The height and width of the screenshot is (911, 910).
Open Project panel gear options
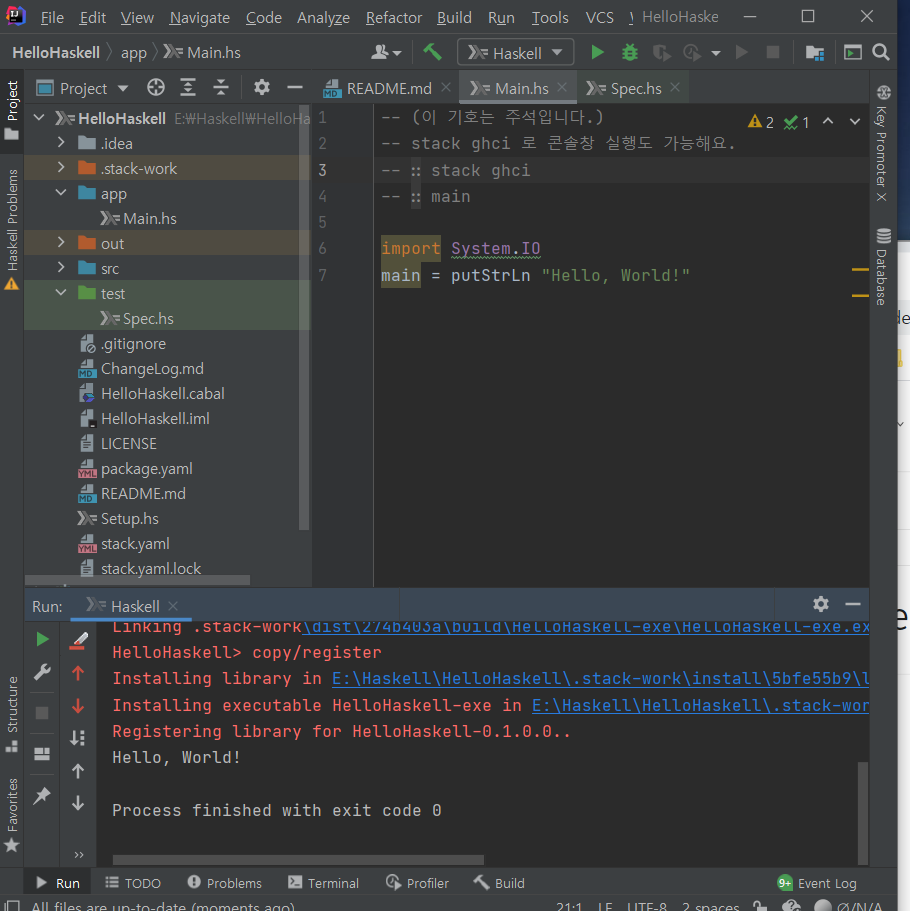pyautogui.click(x=261, y=88)
